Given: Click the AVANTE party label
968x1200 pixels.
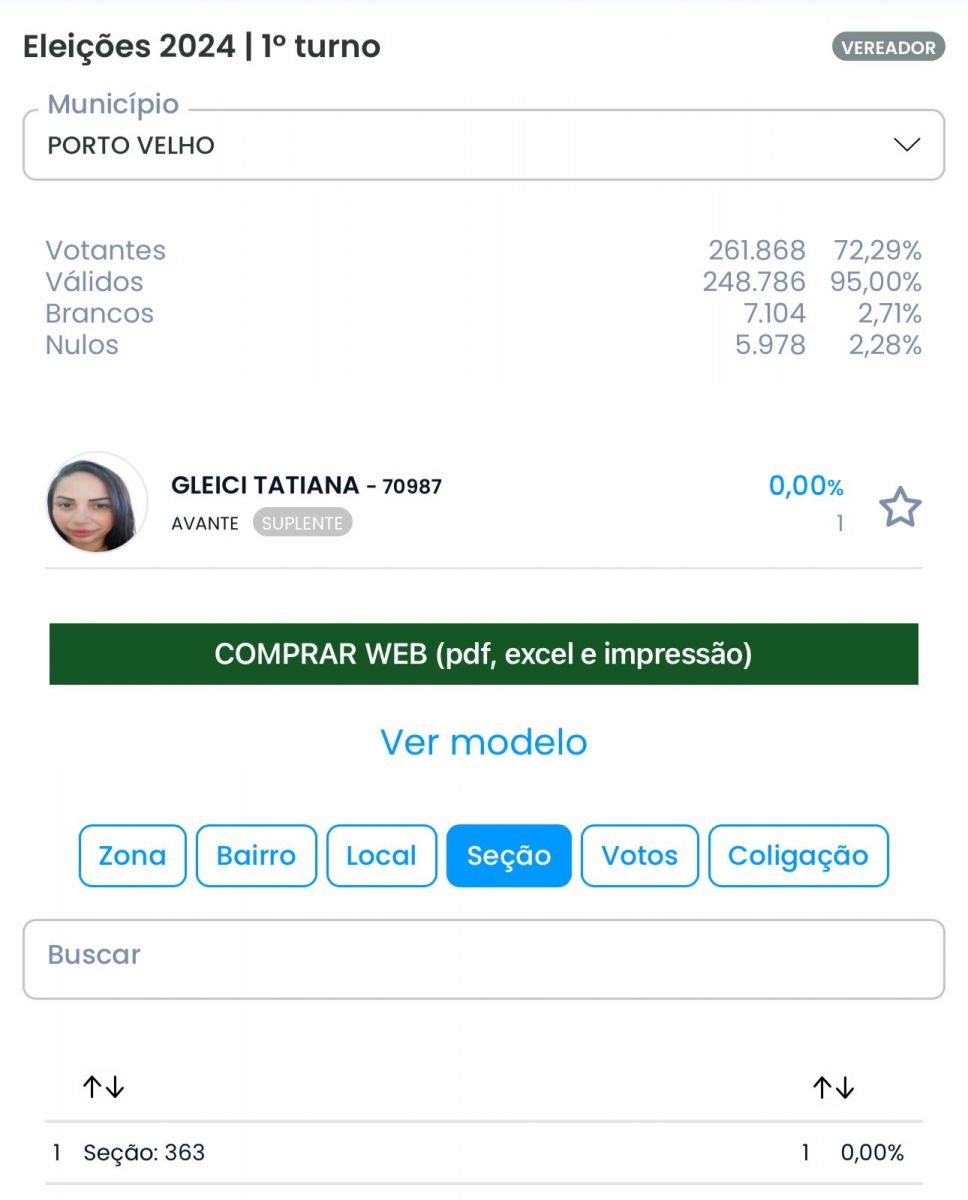Looking at the screenshot, I should [205, 523].
